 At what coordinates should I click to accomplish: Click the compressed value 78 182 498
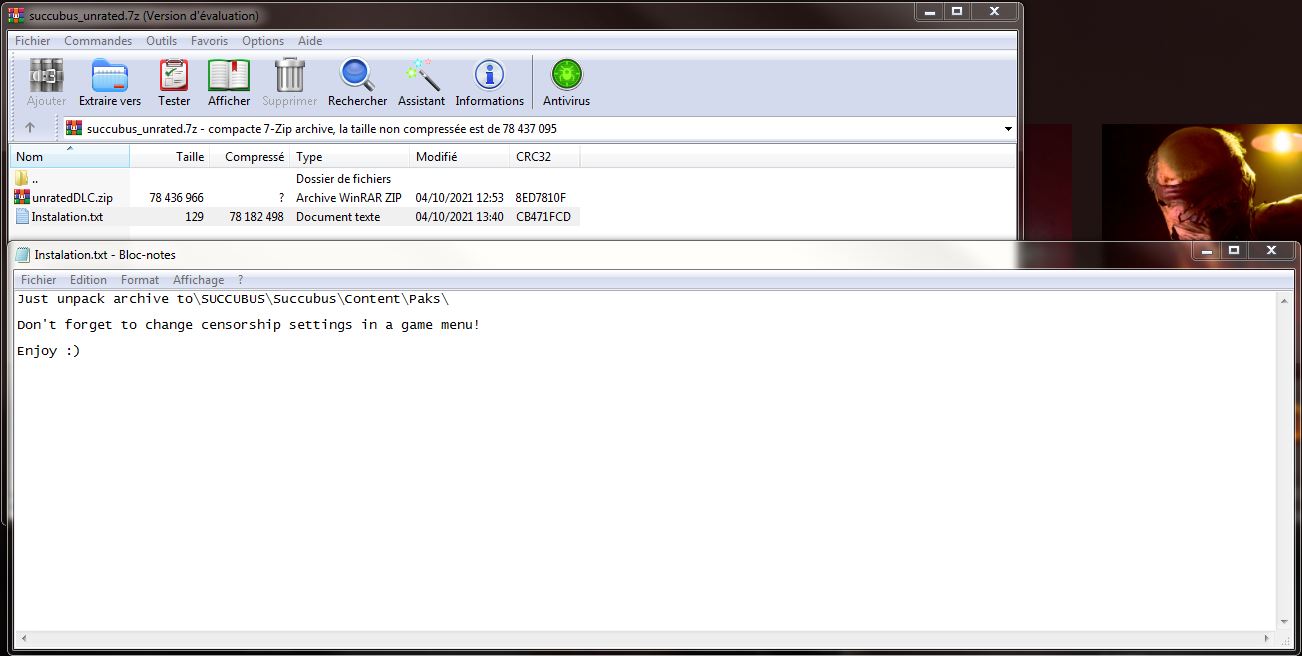[x=256, y=217]
